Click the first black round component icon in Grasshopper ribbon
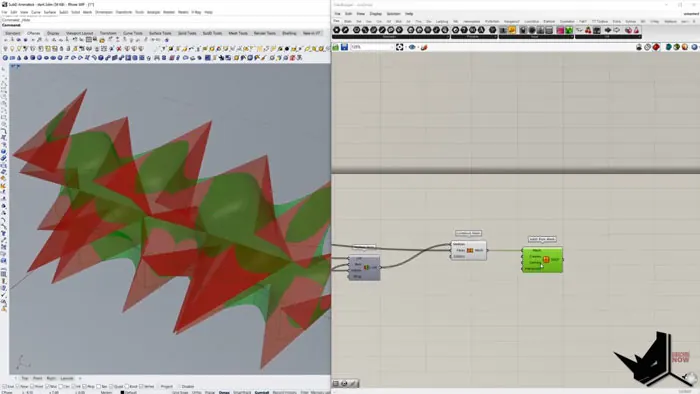The width and height of the screenshot is (700, 394). click(x=337, y=30)
